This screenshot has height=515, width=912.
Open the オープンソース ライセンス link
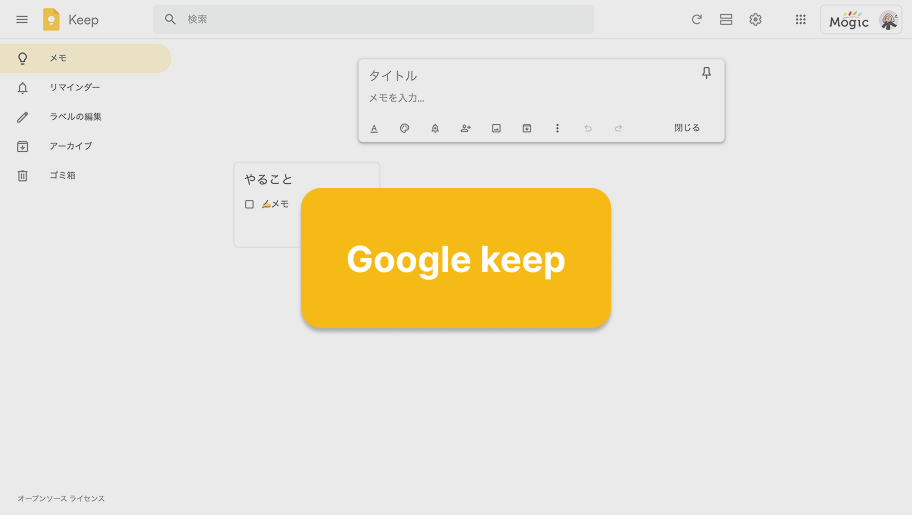coord(61,499)
